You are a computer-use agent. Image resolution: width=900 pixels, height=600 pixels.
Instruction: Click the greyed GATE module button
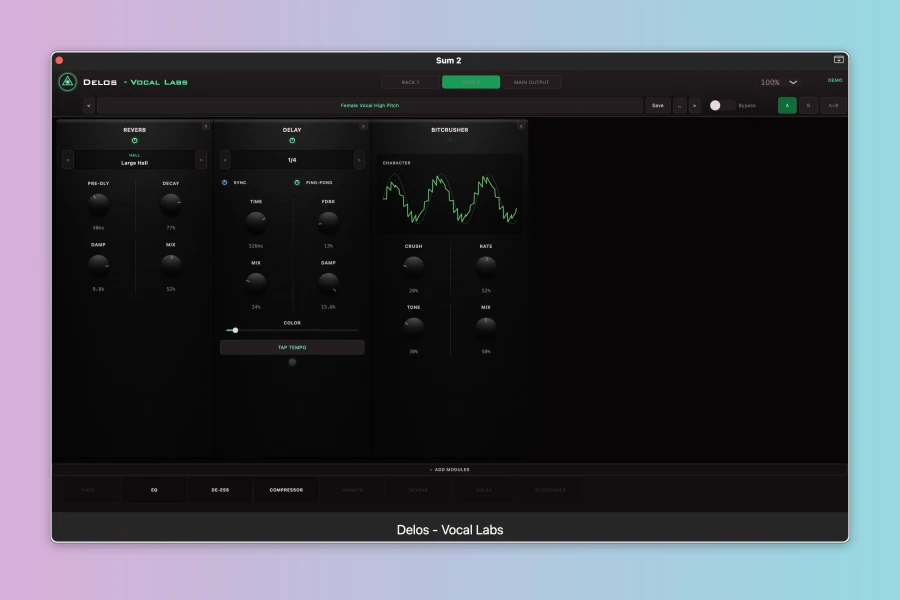[88, 490]
